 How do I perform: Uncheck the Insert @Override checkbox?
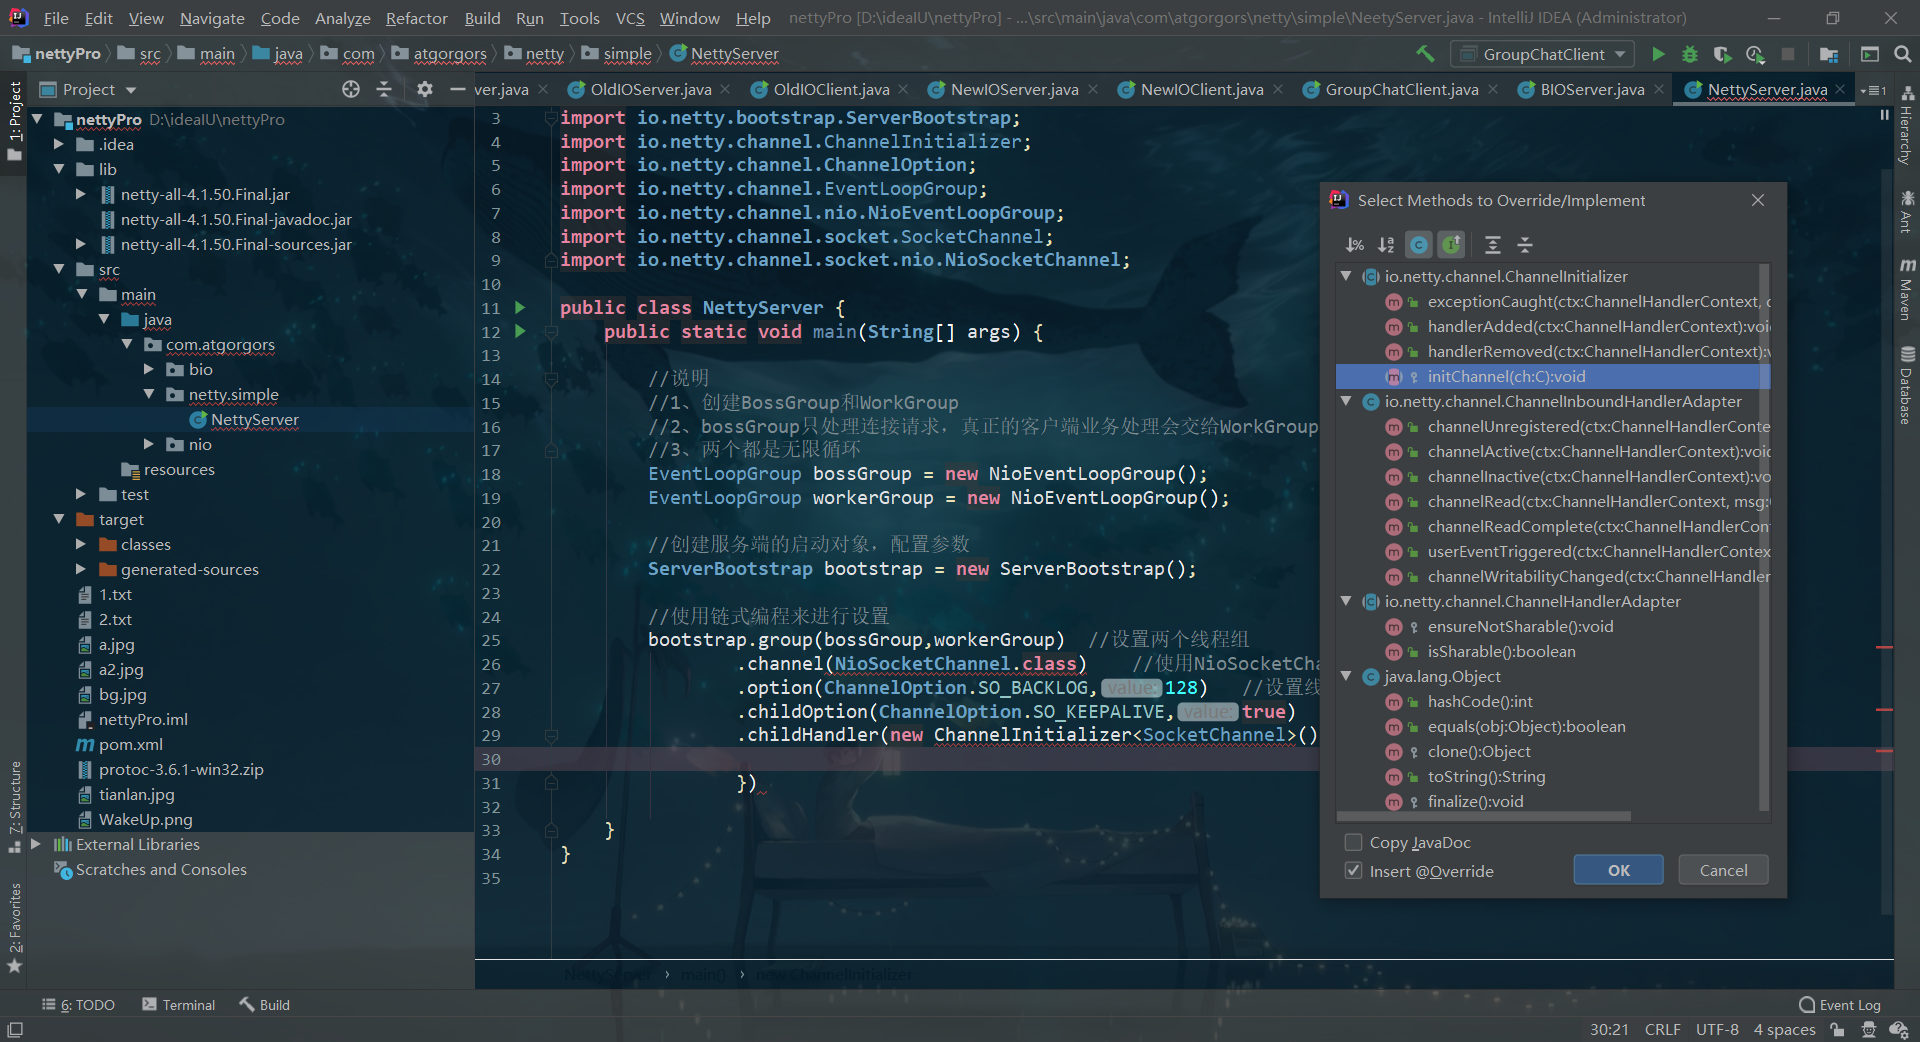pyautogui.click(x=1354, y=870)
